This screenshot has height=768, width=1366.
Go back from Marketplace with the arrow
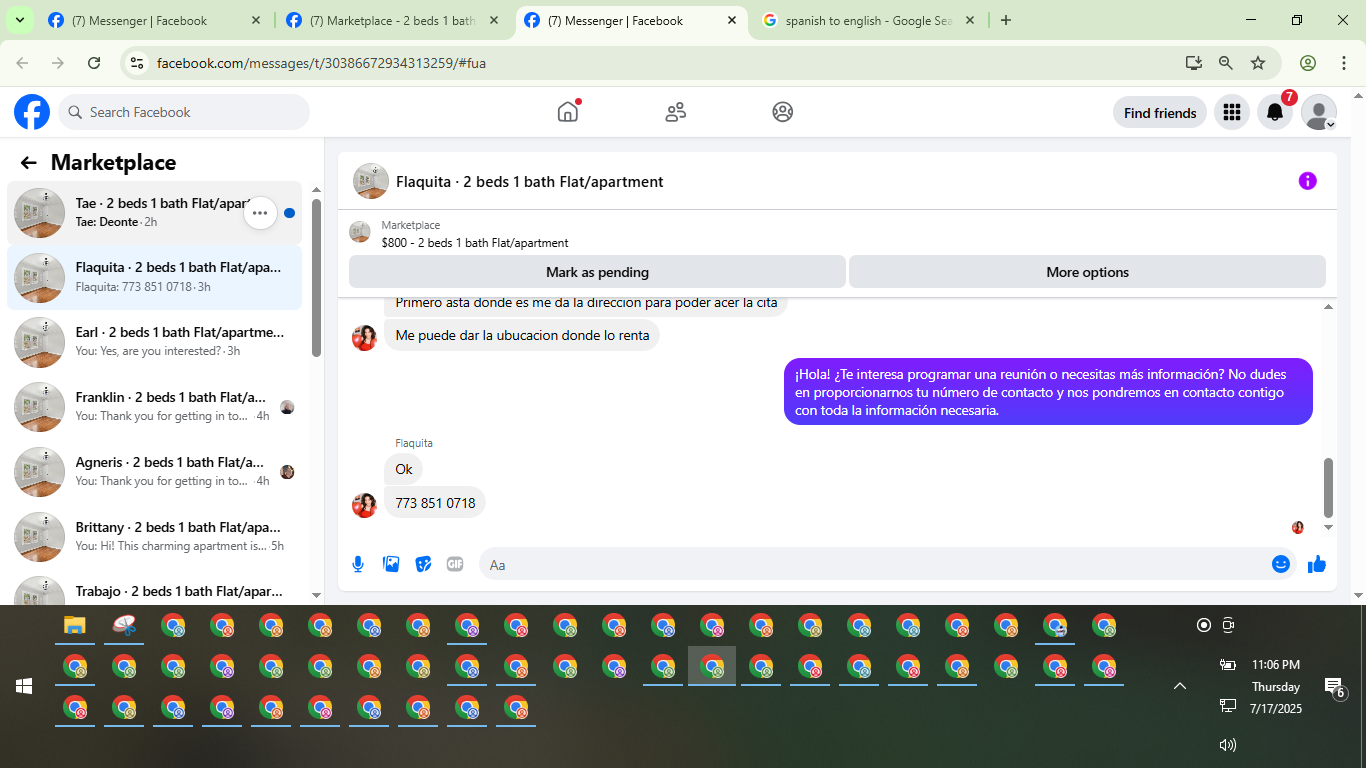pyautogui.click(x=28, y=163)
